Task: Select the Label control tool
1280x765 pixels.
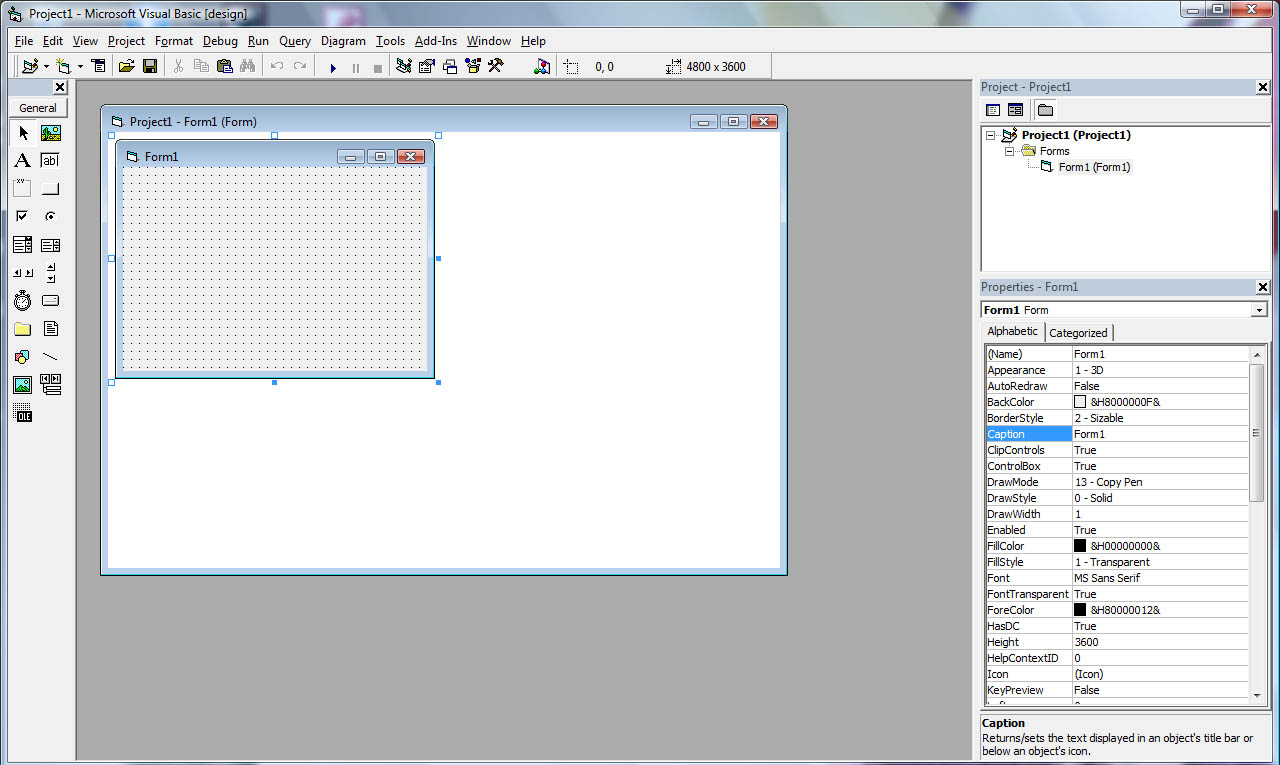Action: click(23, 161)
